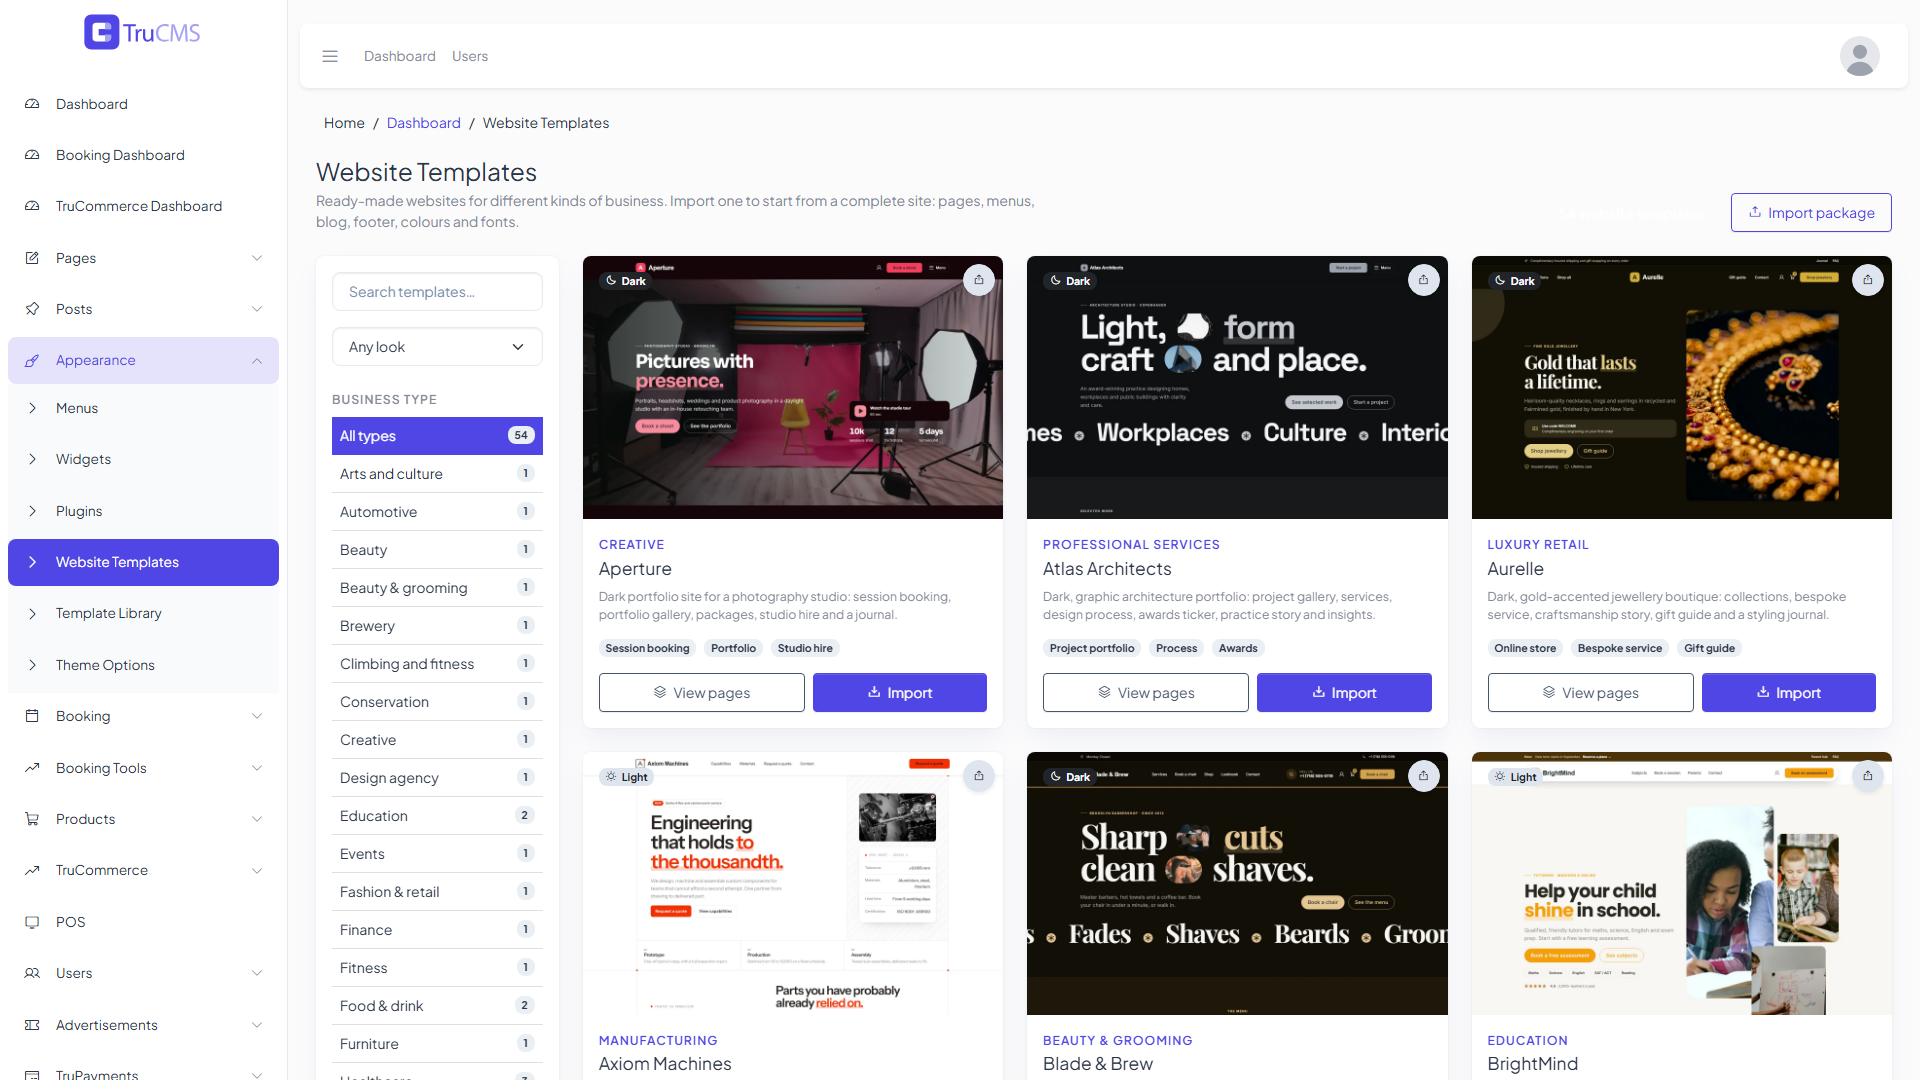
Task: Click the Dark badge on Aperture thumbnail
Action: coord(626,281)
